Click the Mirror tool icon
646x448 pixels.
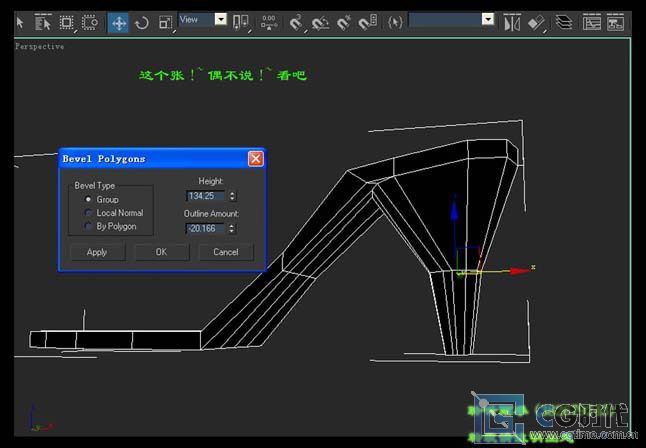(x=512, y=23)
